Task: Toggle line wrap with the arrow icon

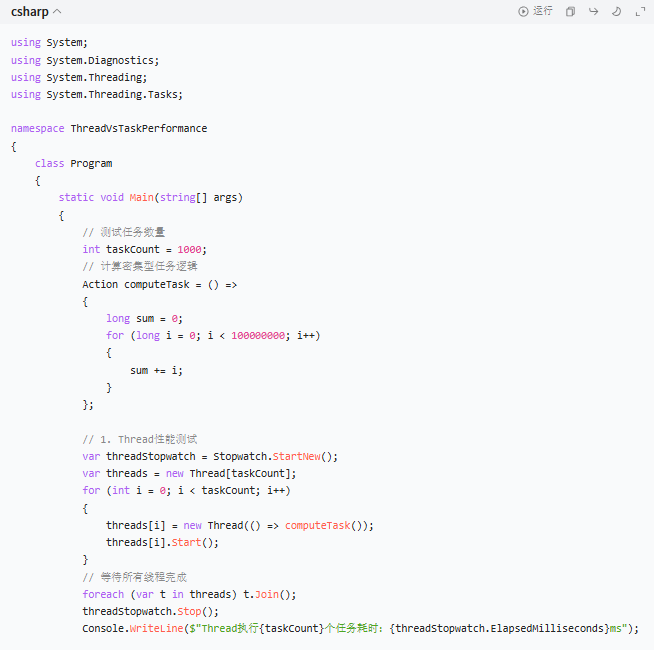Action: click(593, 11)
